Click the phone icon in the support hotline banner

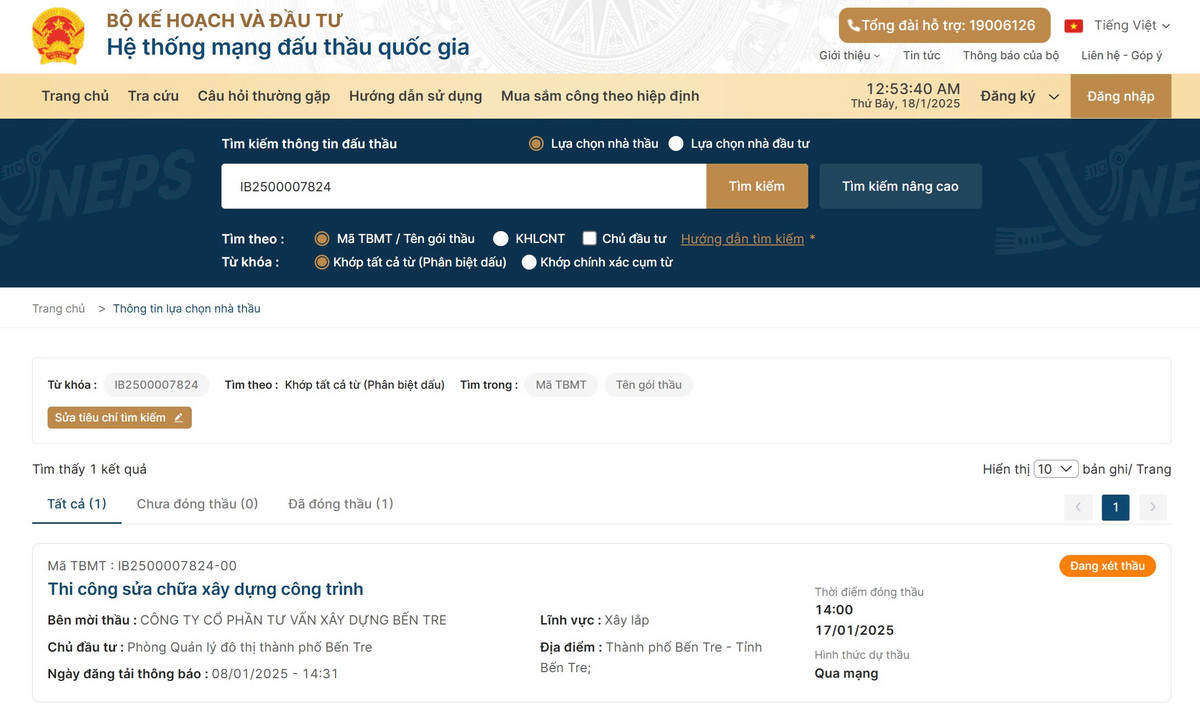point(855,25)
